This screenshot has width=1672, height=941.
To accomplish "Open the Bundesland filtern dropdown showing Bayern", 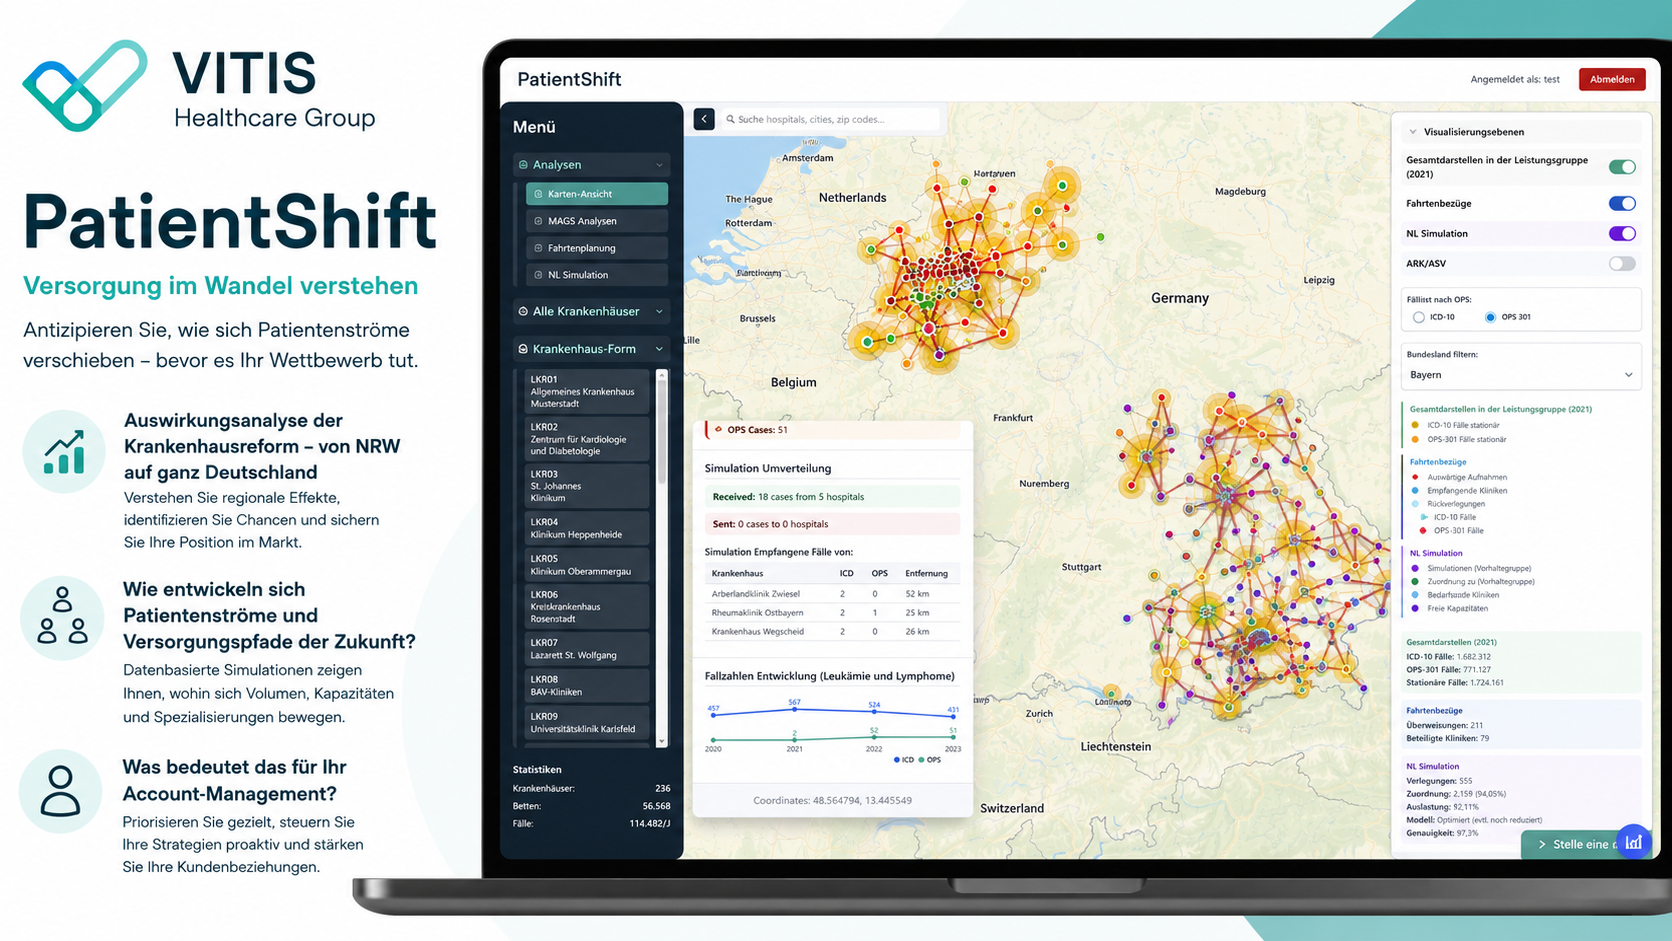I will click(x=1521, y=375).
